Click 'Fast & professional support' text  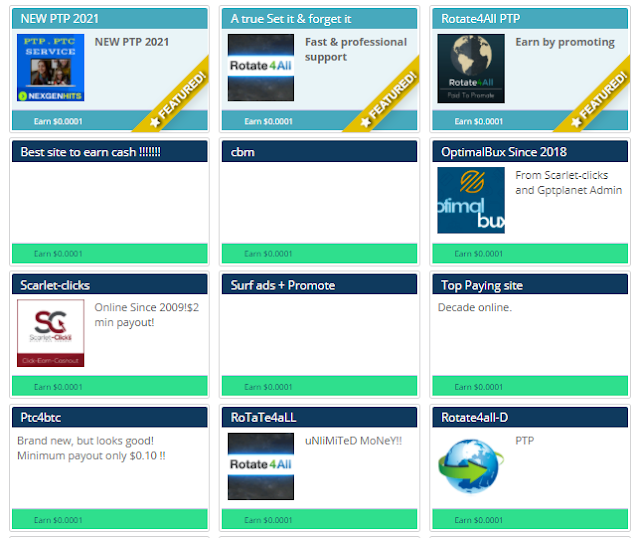356,49
